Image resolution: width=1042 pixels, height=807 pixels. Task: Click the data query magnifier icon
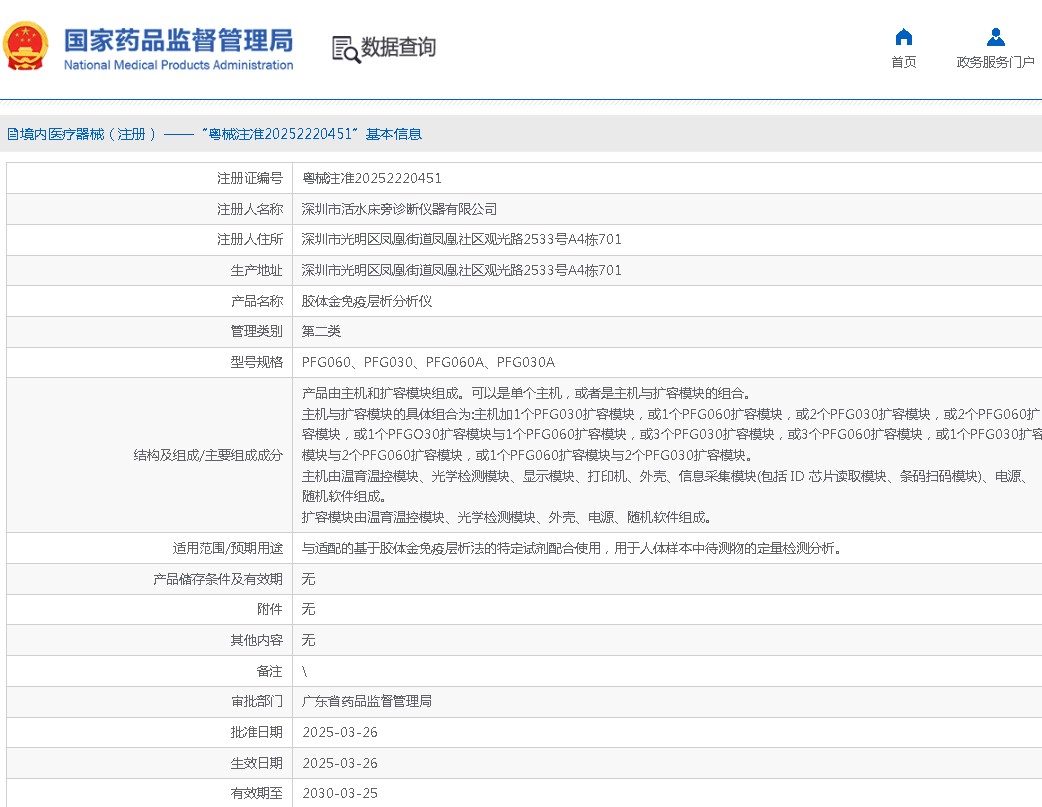[345, 48]
